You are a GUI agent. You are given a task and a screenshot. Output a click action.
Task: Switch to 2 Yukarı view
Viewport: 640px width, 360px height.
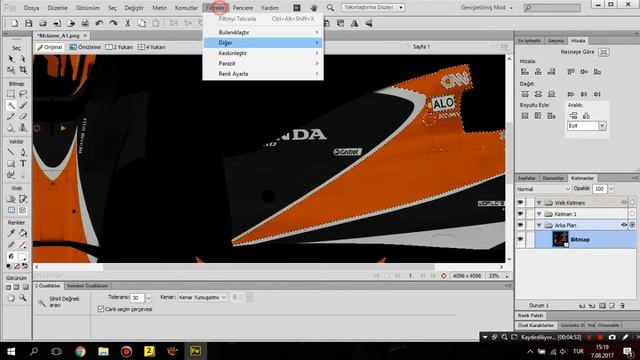coord(119,47)
